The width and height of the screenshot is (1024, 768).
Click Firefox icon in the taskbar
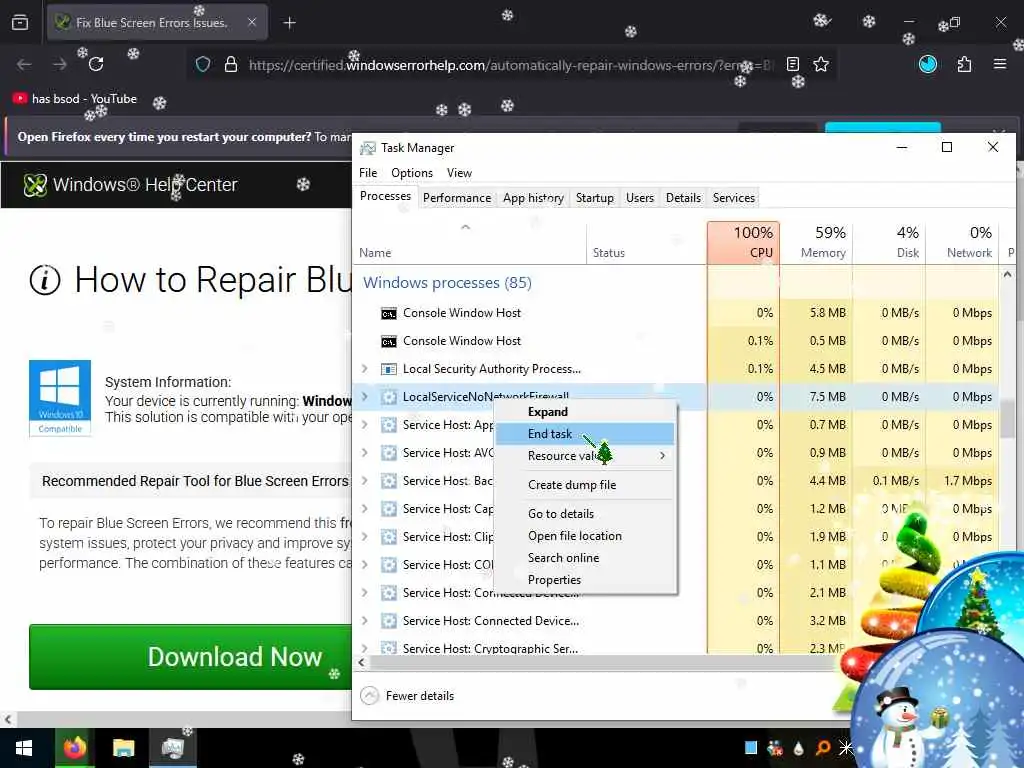coord(74,748)
